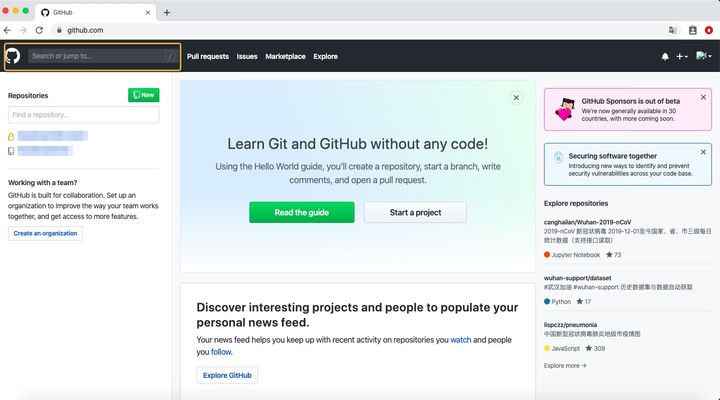Click the red Opera-style extension icon

click(709, 30)
